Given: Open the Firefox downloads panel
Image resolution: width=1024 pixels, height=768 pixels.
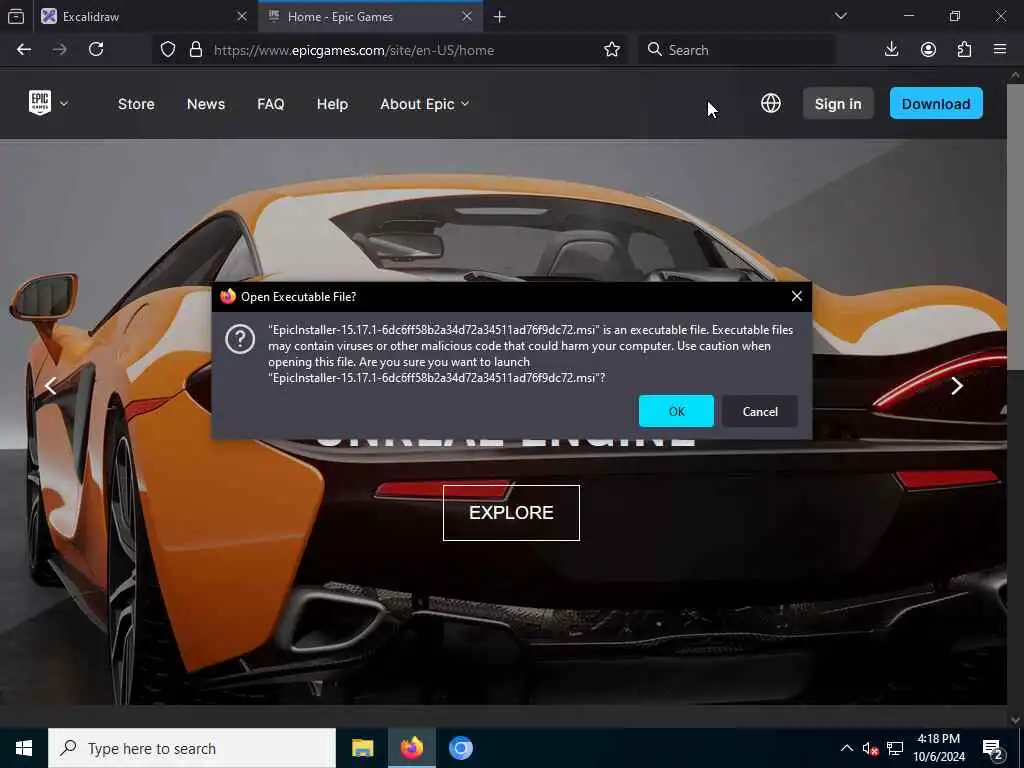Looking at the screenshot, I should (x=891, y=50).
